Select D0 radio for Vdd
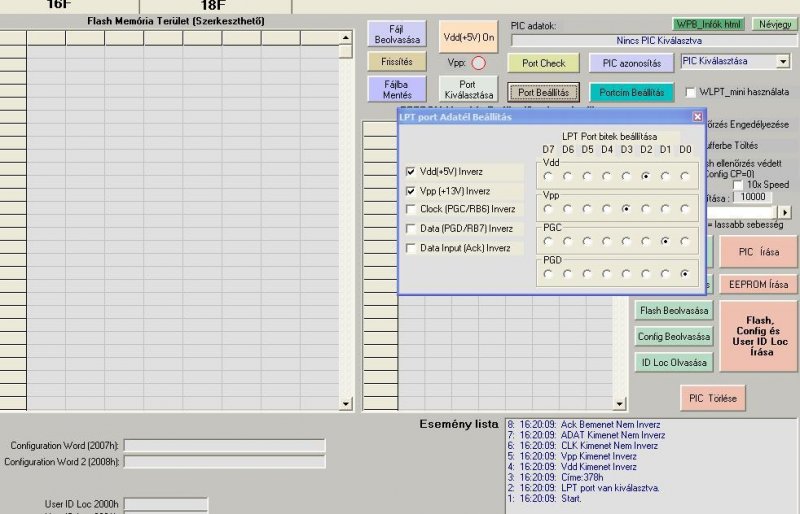This screenshot has width=800, height=514. point(685,176)
